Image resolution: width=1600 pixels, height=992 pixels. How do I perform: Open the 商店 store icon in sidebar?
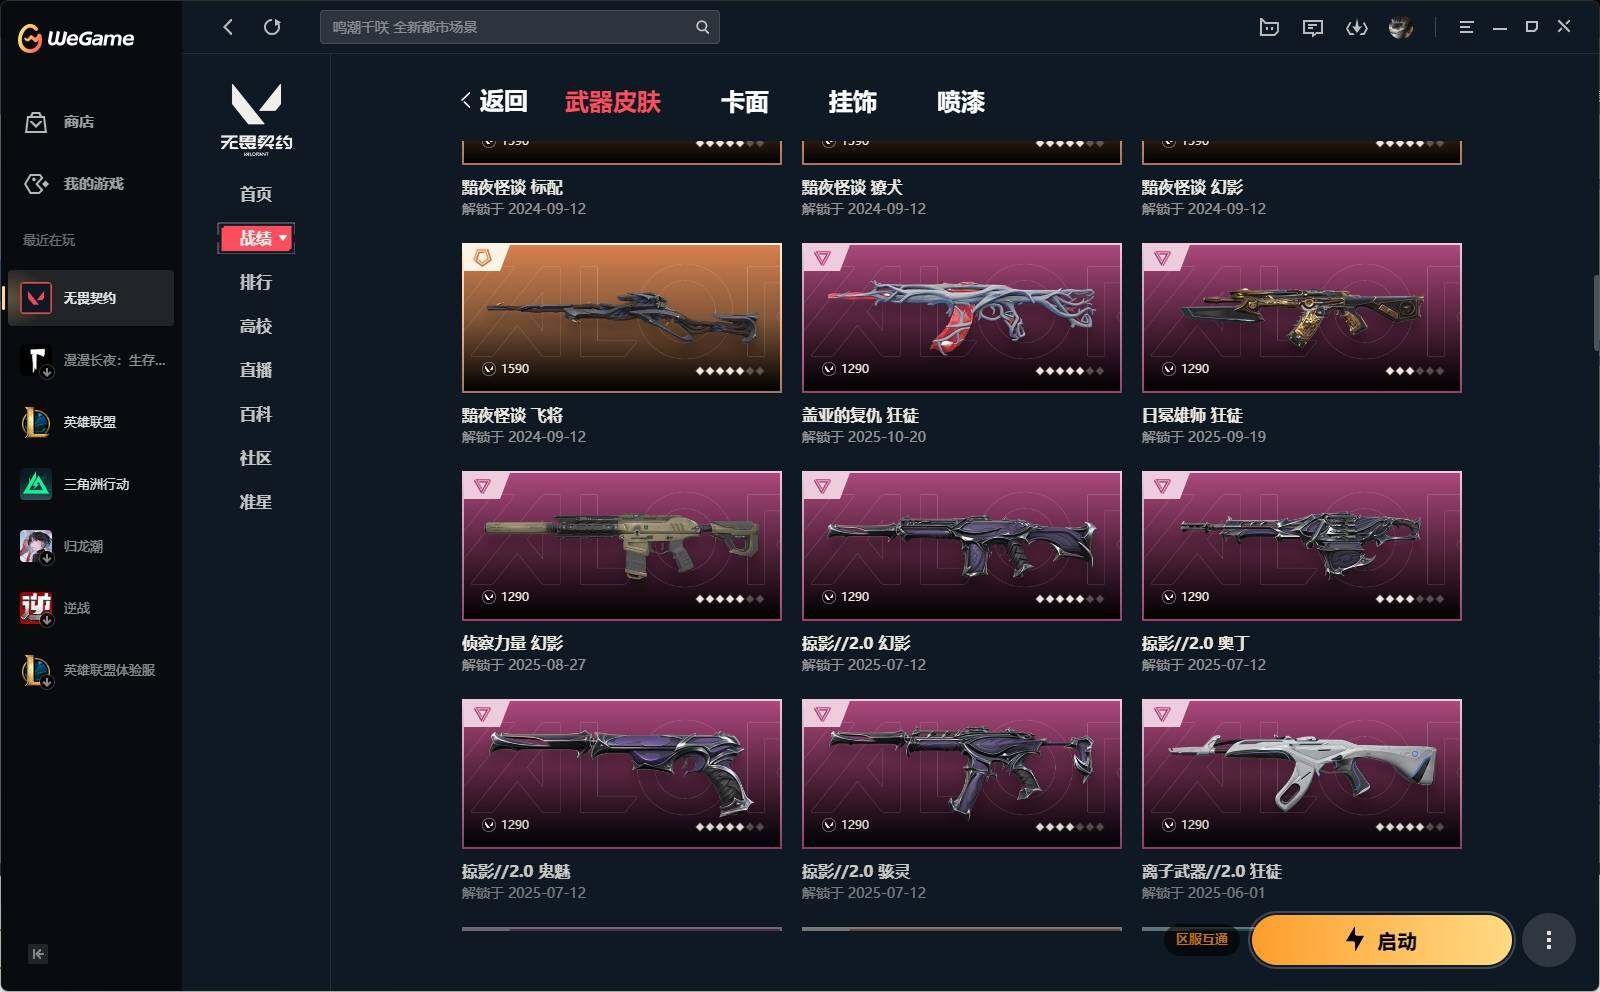(x=36, y=122)
